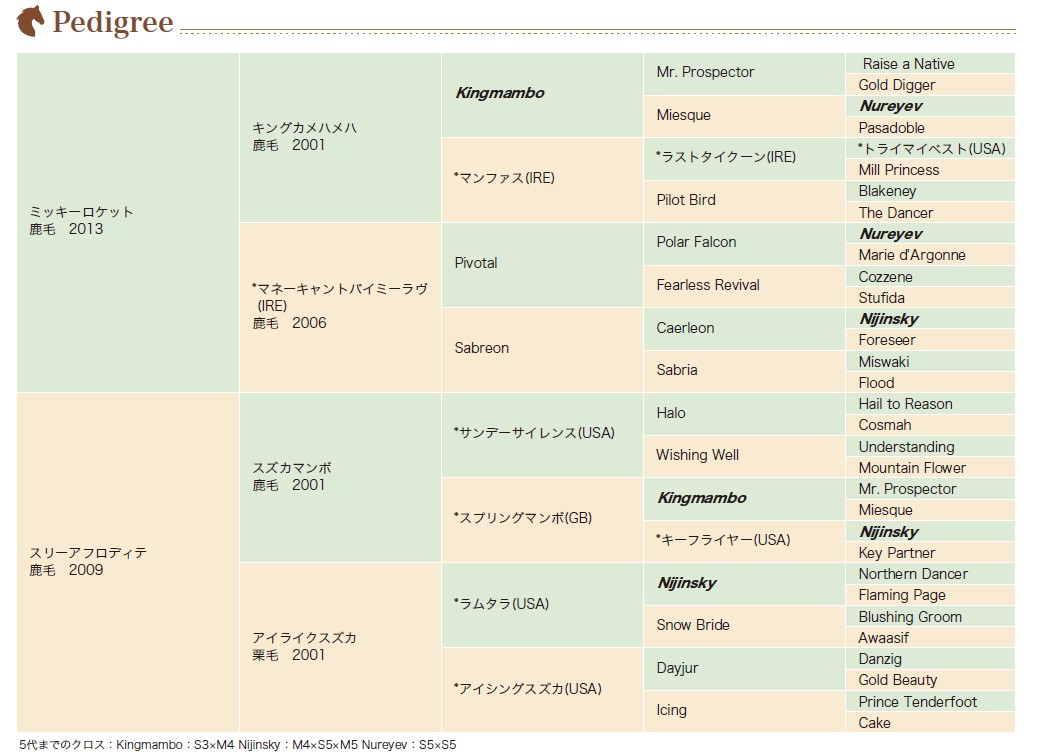Viewport: 1039px width, 754px height.
Task: Select the スリーアフロディテ dam cell
Action: [x=128, y=562]
